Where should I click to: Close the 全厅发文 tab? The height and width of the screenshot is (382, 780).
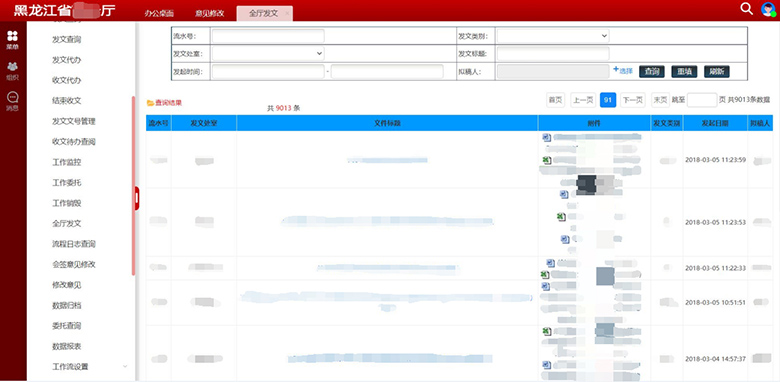(287, 13)
